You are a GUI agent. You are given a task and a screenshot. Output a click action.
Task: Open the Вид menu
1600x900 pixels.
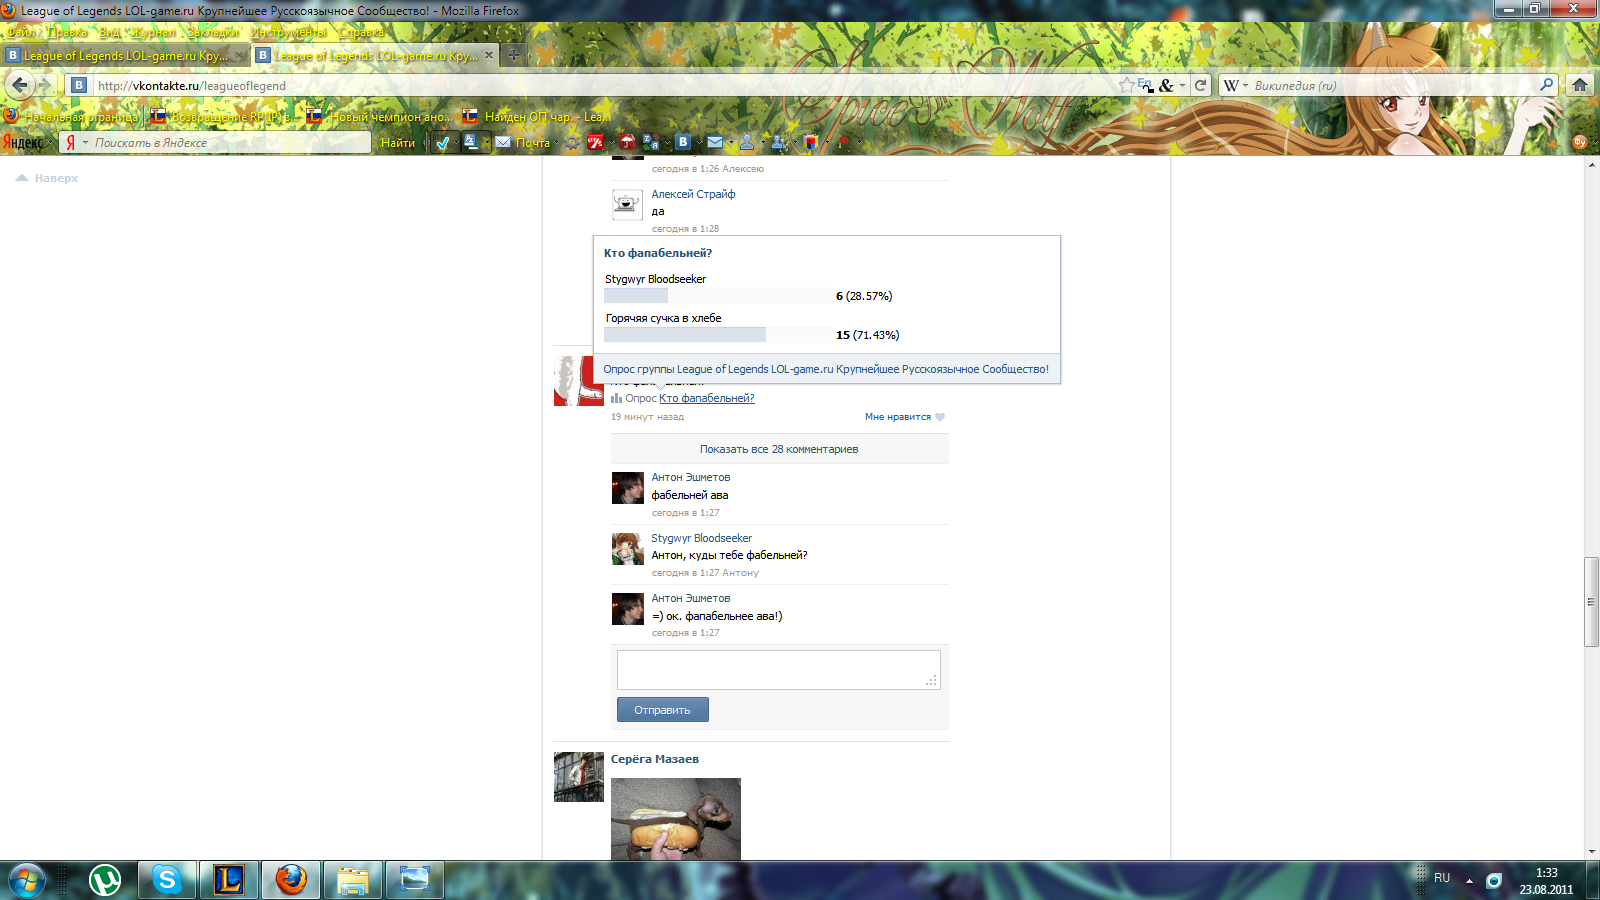(109, 32)
